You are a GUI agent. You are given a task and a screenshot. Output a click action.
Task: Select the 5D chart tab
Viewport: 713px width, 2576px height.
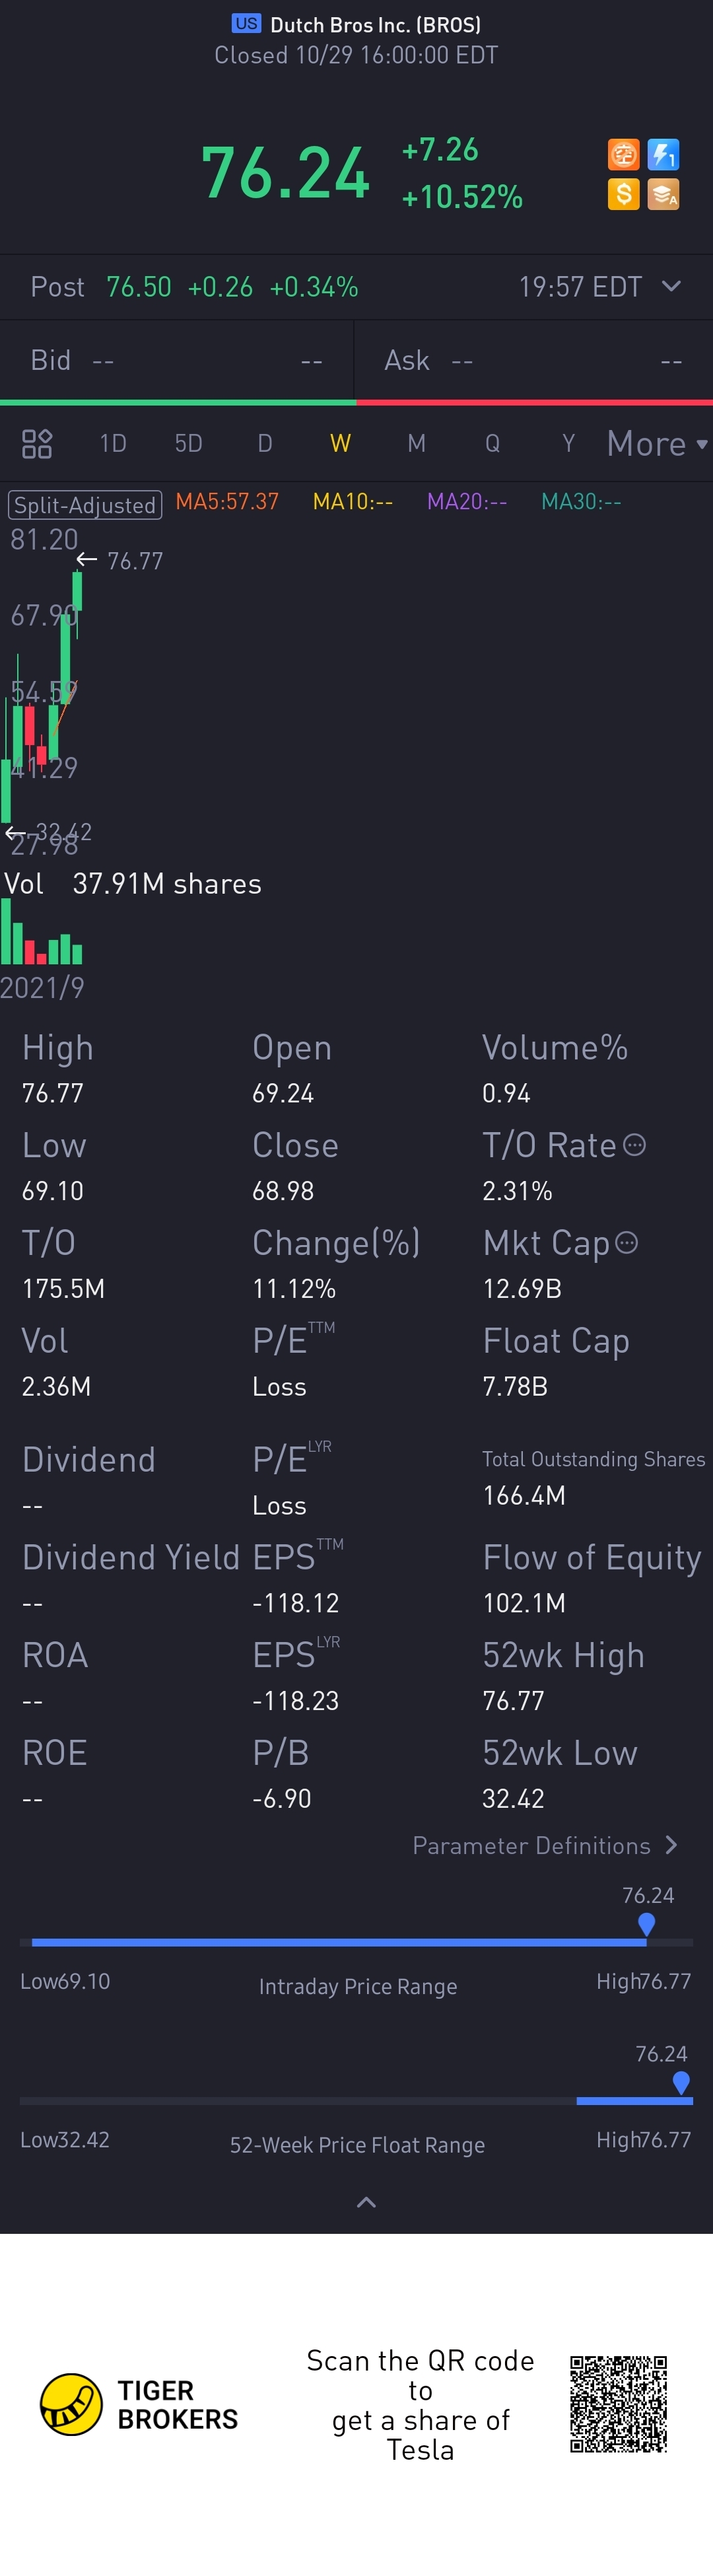click(188, 443)
